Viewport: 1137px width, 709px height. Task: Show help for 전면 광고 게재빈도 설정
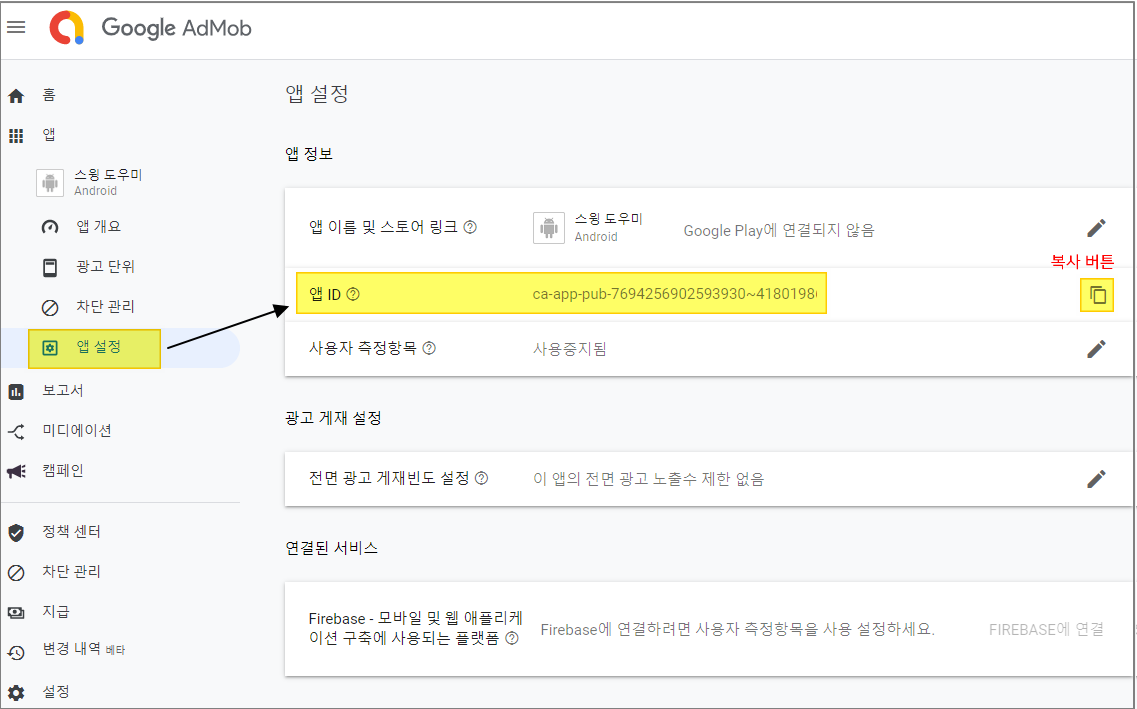pyautogui.click(x=482, y=479)
